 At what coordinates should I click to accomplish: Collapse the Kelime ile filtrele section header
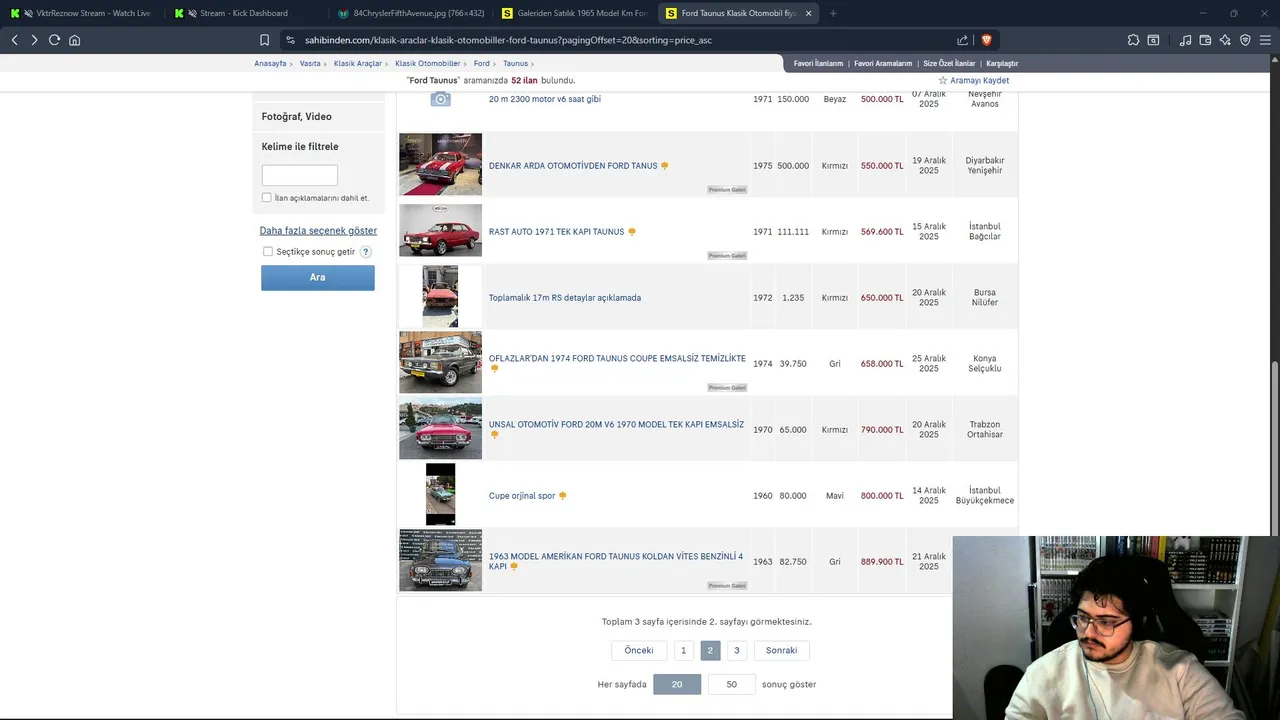300,147
